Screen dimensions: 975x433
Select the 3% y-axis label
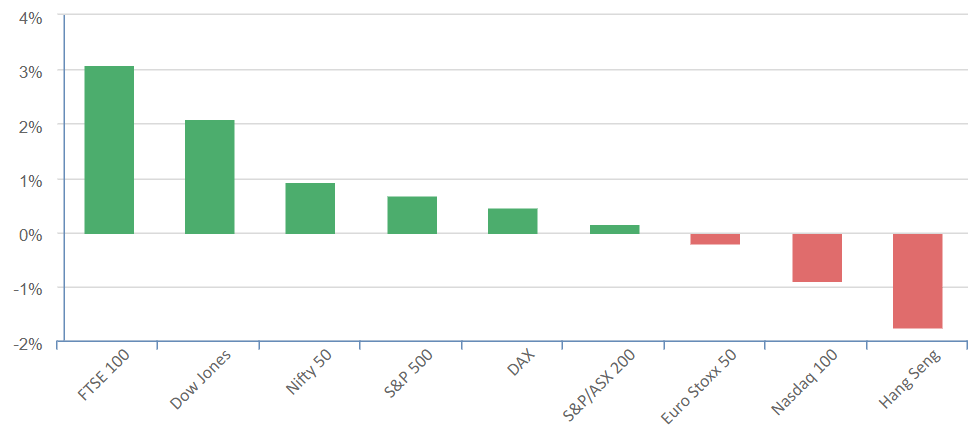[x=29, y=71]
